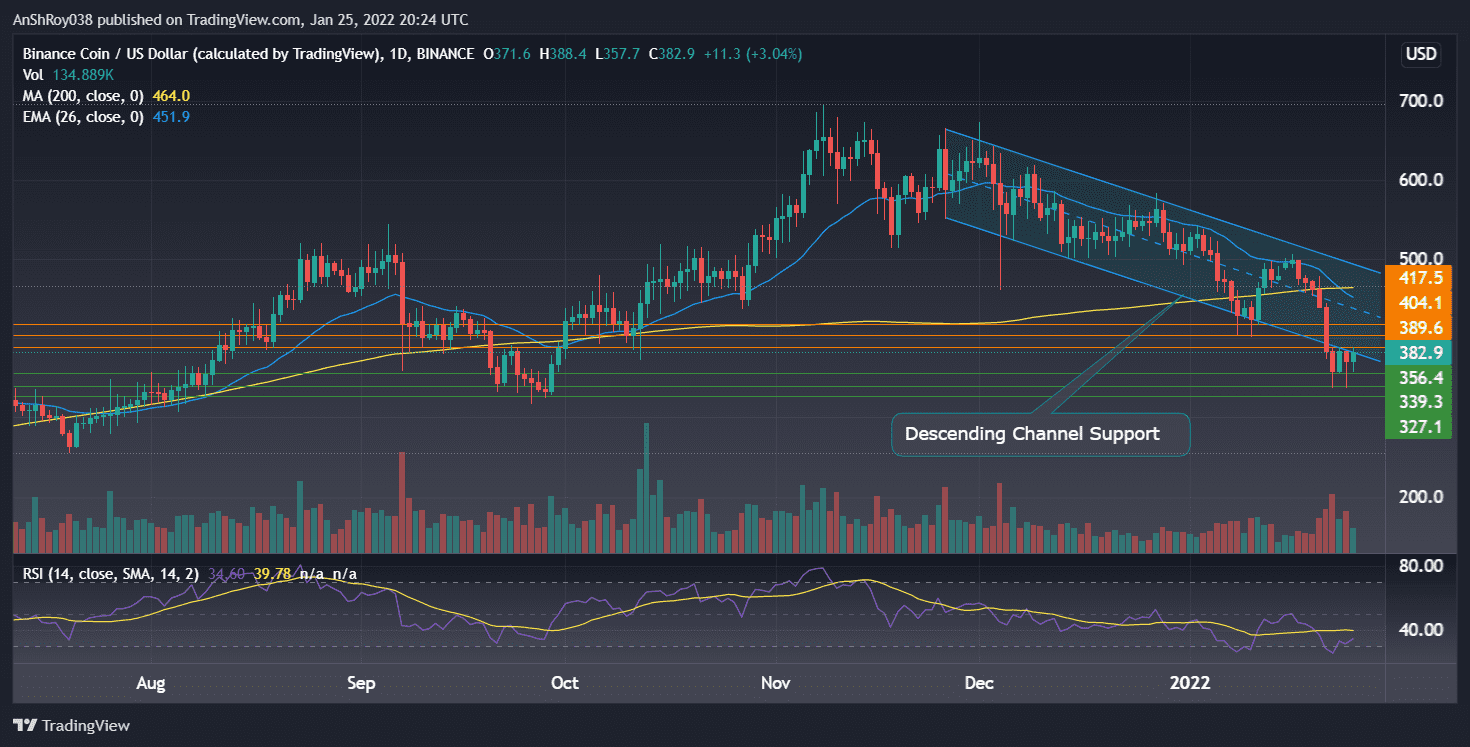Viewport: 1470px width, 747px height.
Task: Click the orange 417.5 price level label
Action: click(x=1419, y=278)
